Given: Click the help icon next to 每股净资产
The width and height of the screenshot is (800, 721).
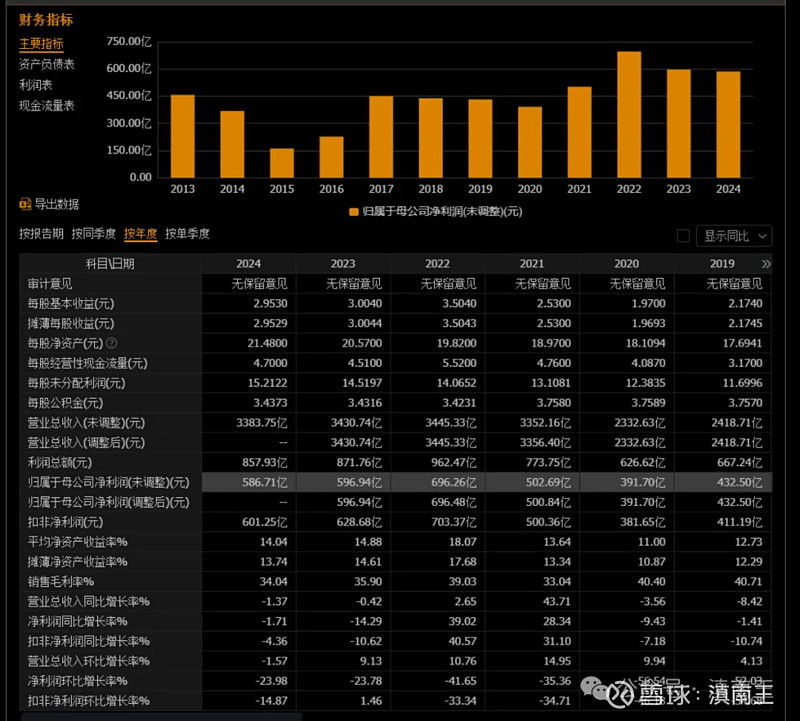Looking at the screenshot, I should (113, 343).
